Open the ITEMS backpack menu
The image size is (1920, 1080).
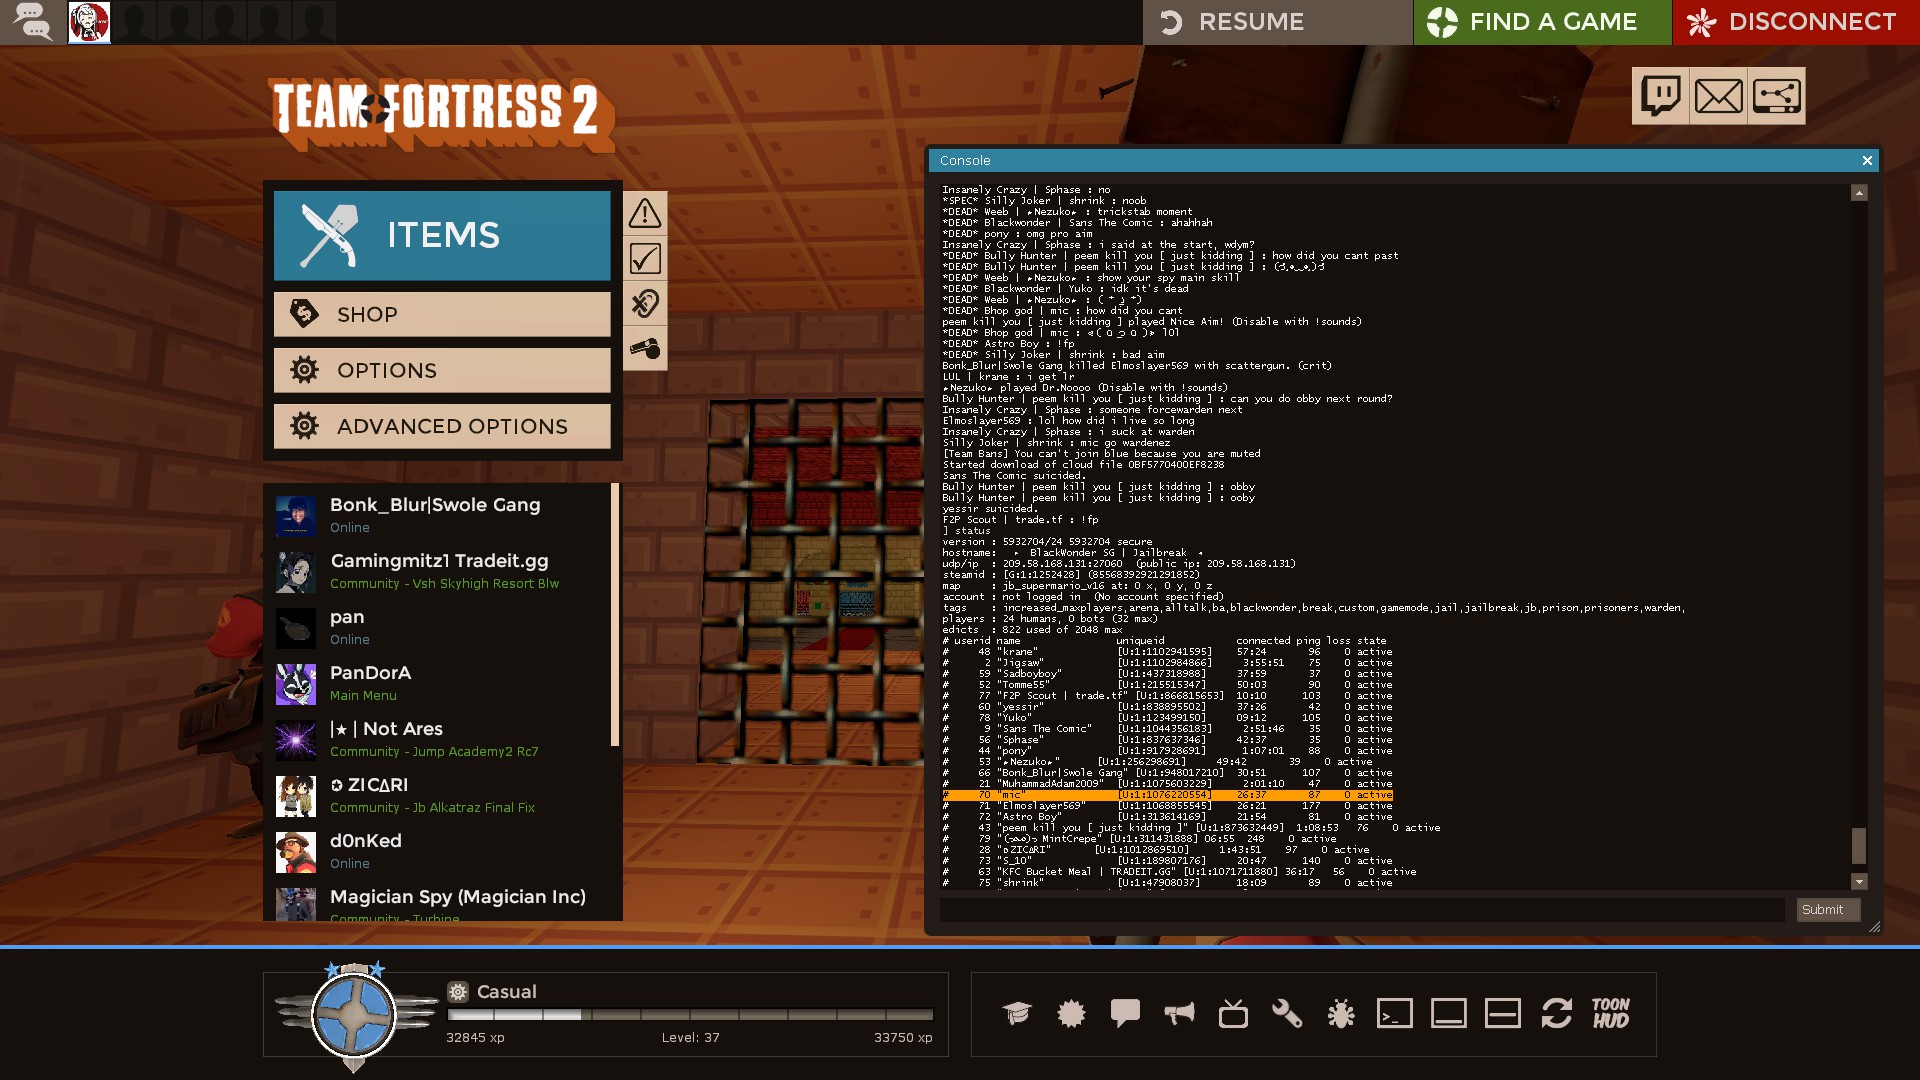[x=442, y=235]
